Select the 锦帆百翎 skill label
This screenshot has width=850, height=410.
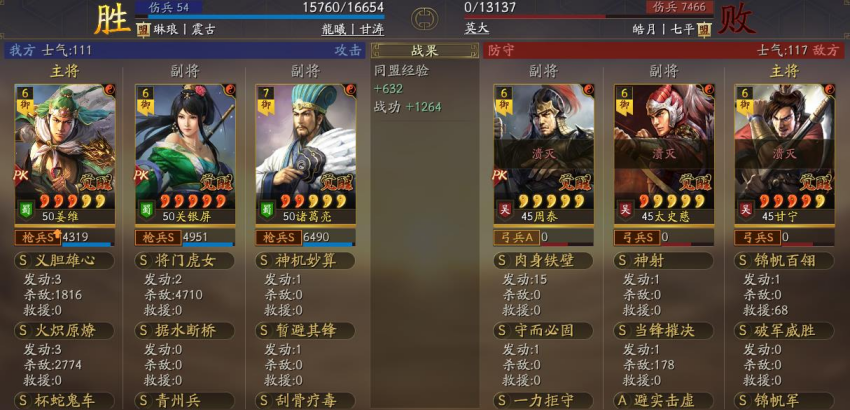point(784,261)
